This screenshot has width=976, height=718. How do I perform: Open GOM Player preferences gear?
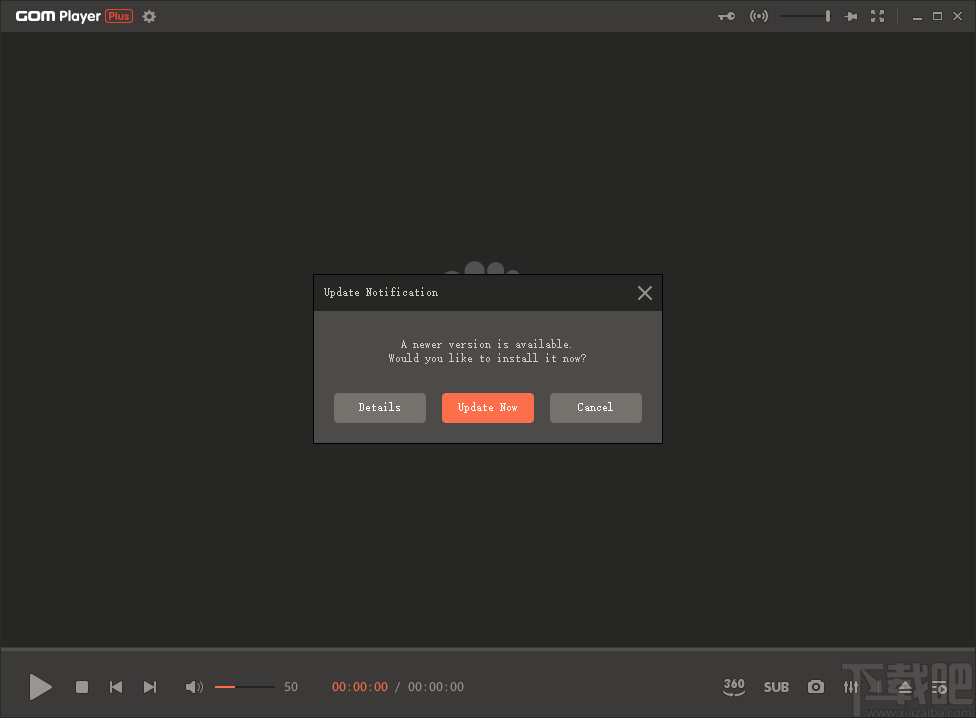[149, 16]
